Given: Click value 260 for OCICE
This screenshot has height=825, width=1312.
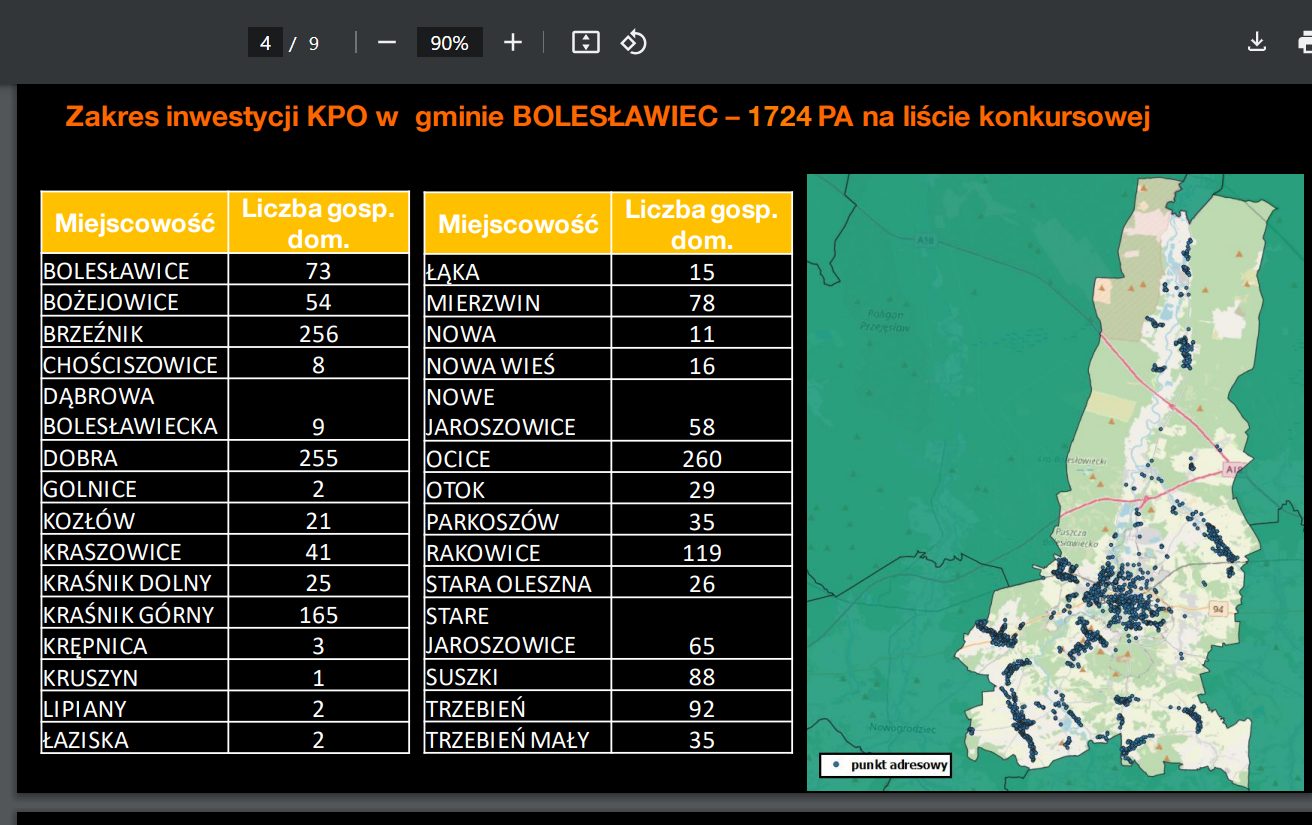Looking at the screenshot, I should click(702, 459).
